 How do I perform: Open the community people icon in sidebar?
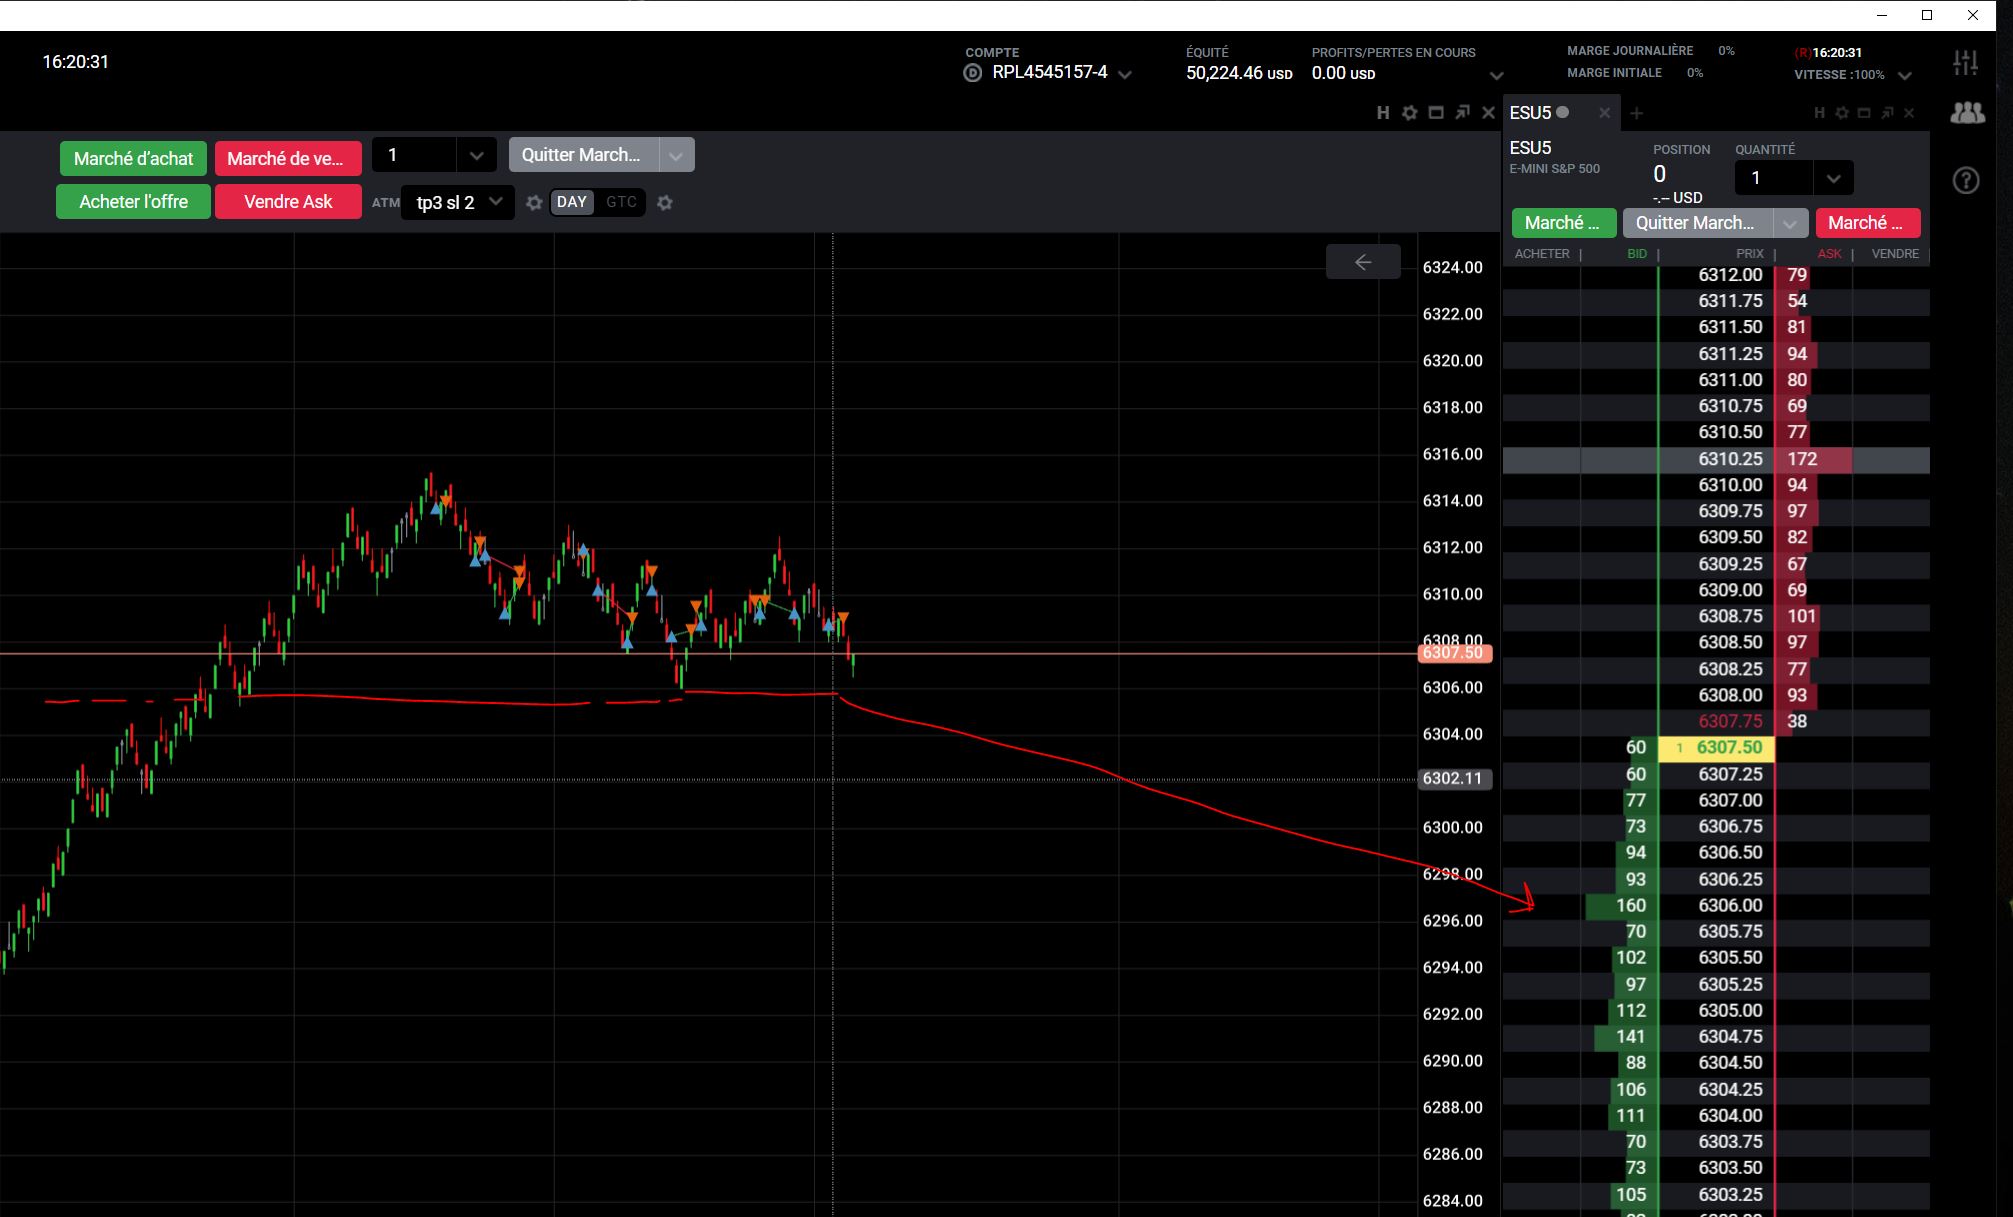(1966, 113)
